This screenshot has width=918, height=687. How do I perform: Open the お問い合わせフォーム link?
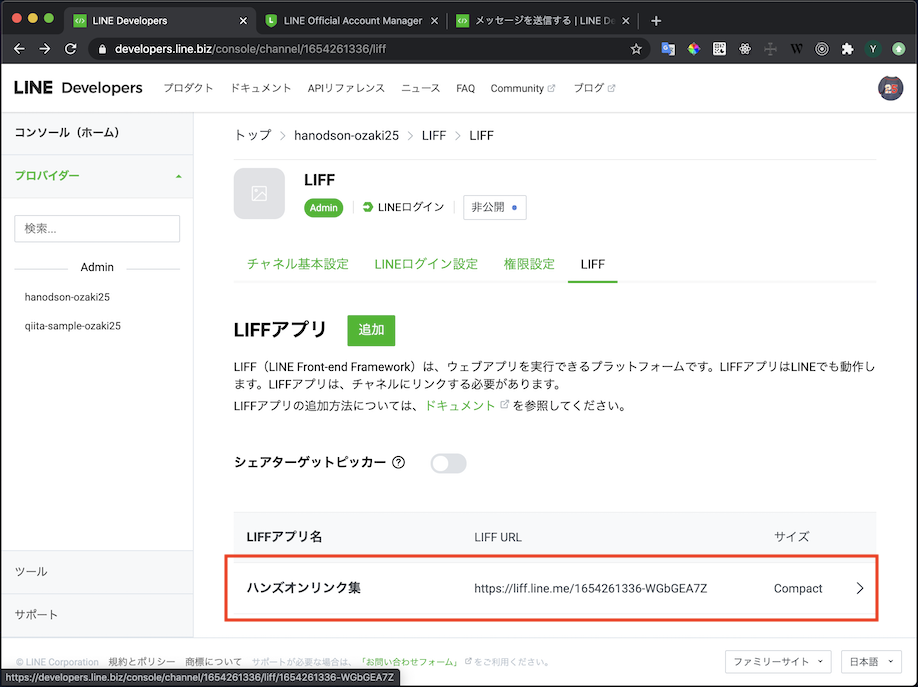(409, 662)
